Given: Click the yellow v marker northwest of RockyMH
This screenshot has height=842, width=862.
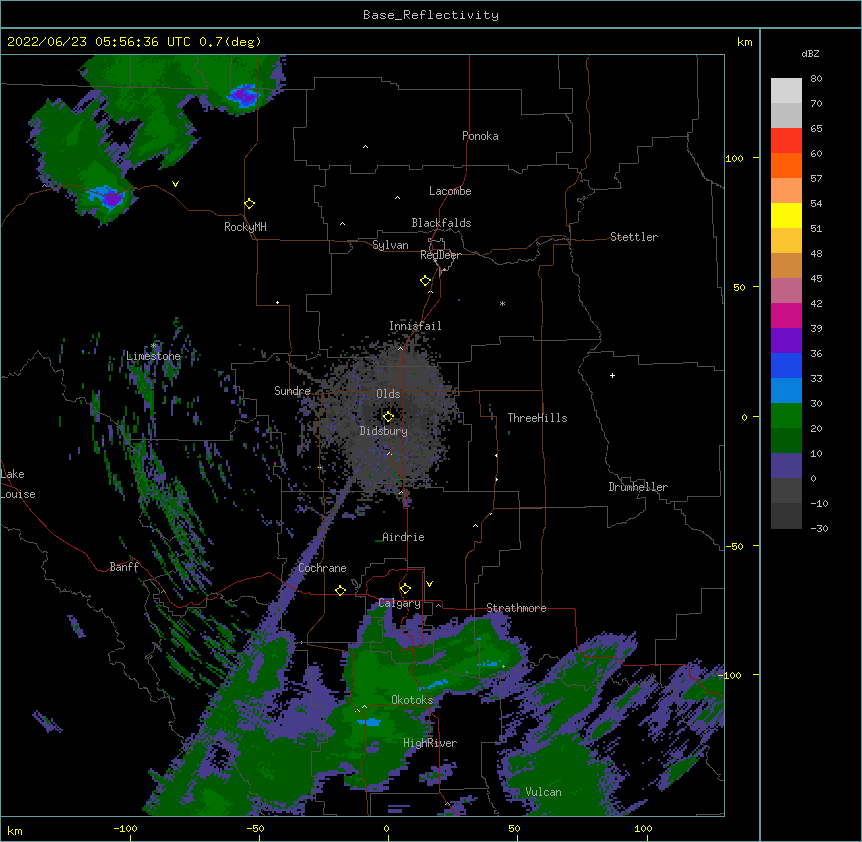Looking at the screenshot, I should [x=175, y=184].
